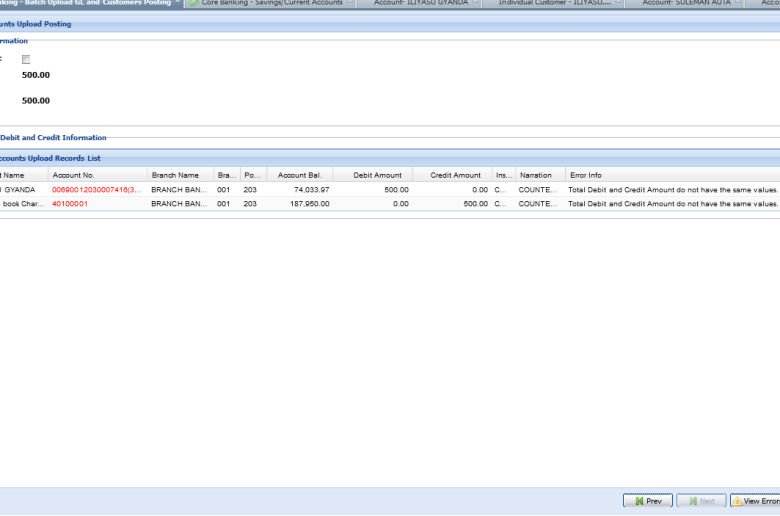Viewport: 780px width, 516px height.
Task: Click the Prev button
Action: click(647, 500)
